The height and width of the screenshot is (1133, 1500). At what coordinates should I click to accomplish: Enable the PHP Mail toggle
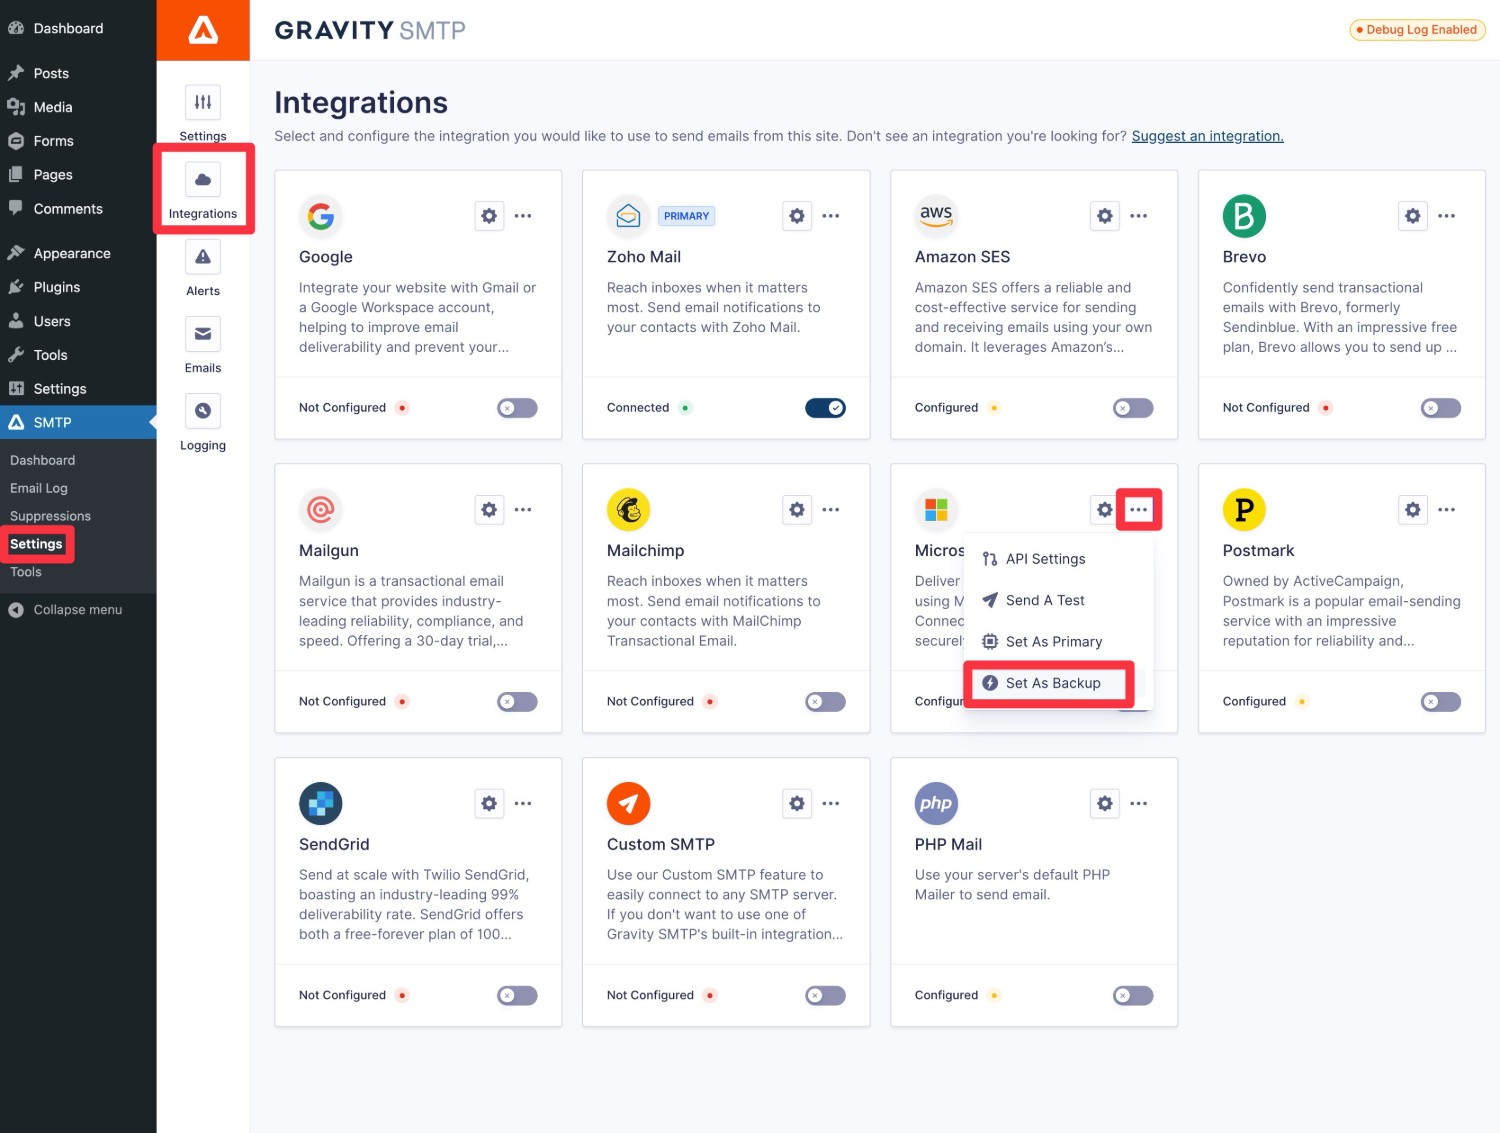coord(1133,996)
